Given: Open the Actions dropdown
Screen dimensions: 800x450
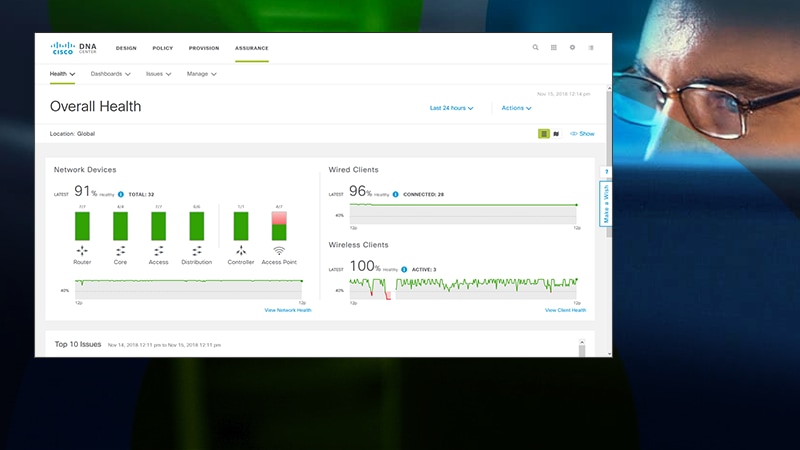Looking at the screenshot, I should [516, 108].
